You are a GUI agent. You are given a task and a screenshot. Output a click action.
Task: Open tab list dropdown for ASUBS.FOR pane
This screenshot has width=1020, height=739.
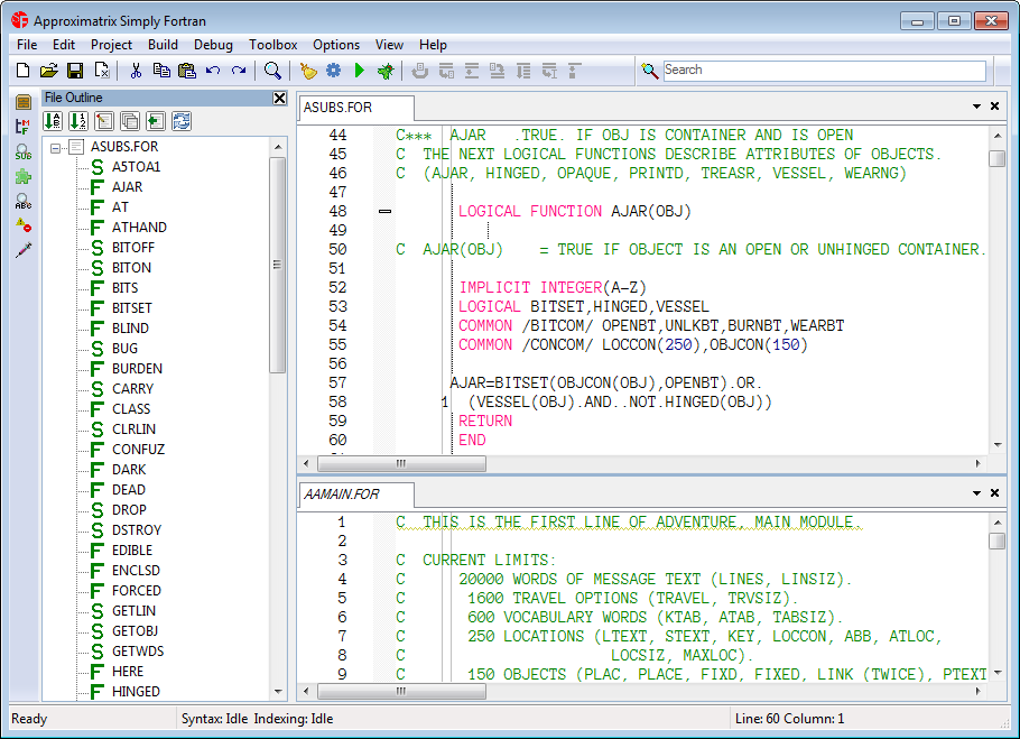tap(976, 106)
